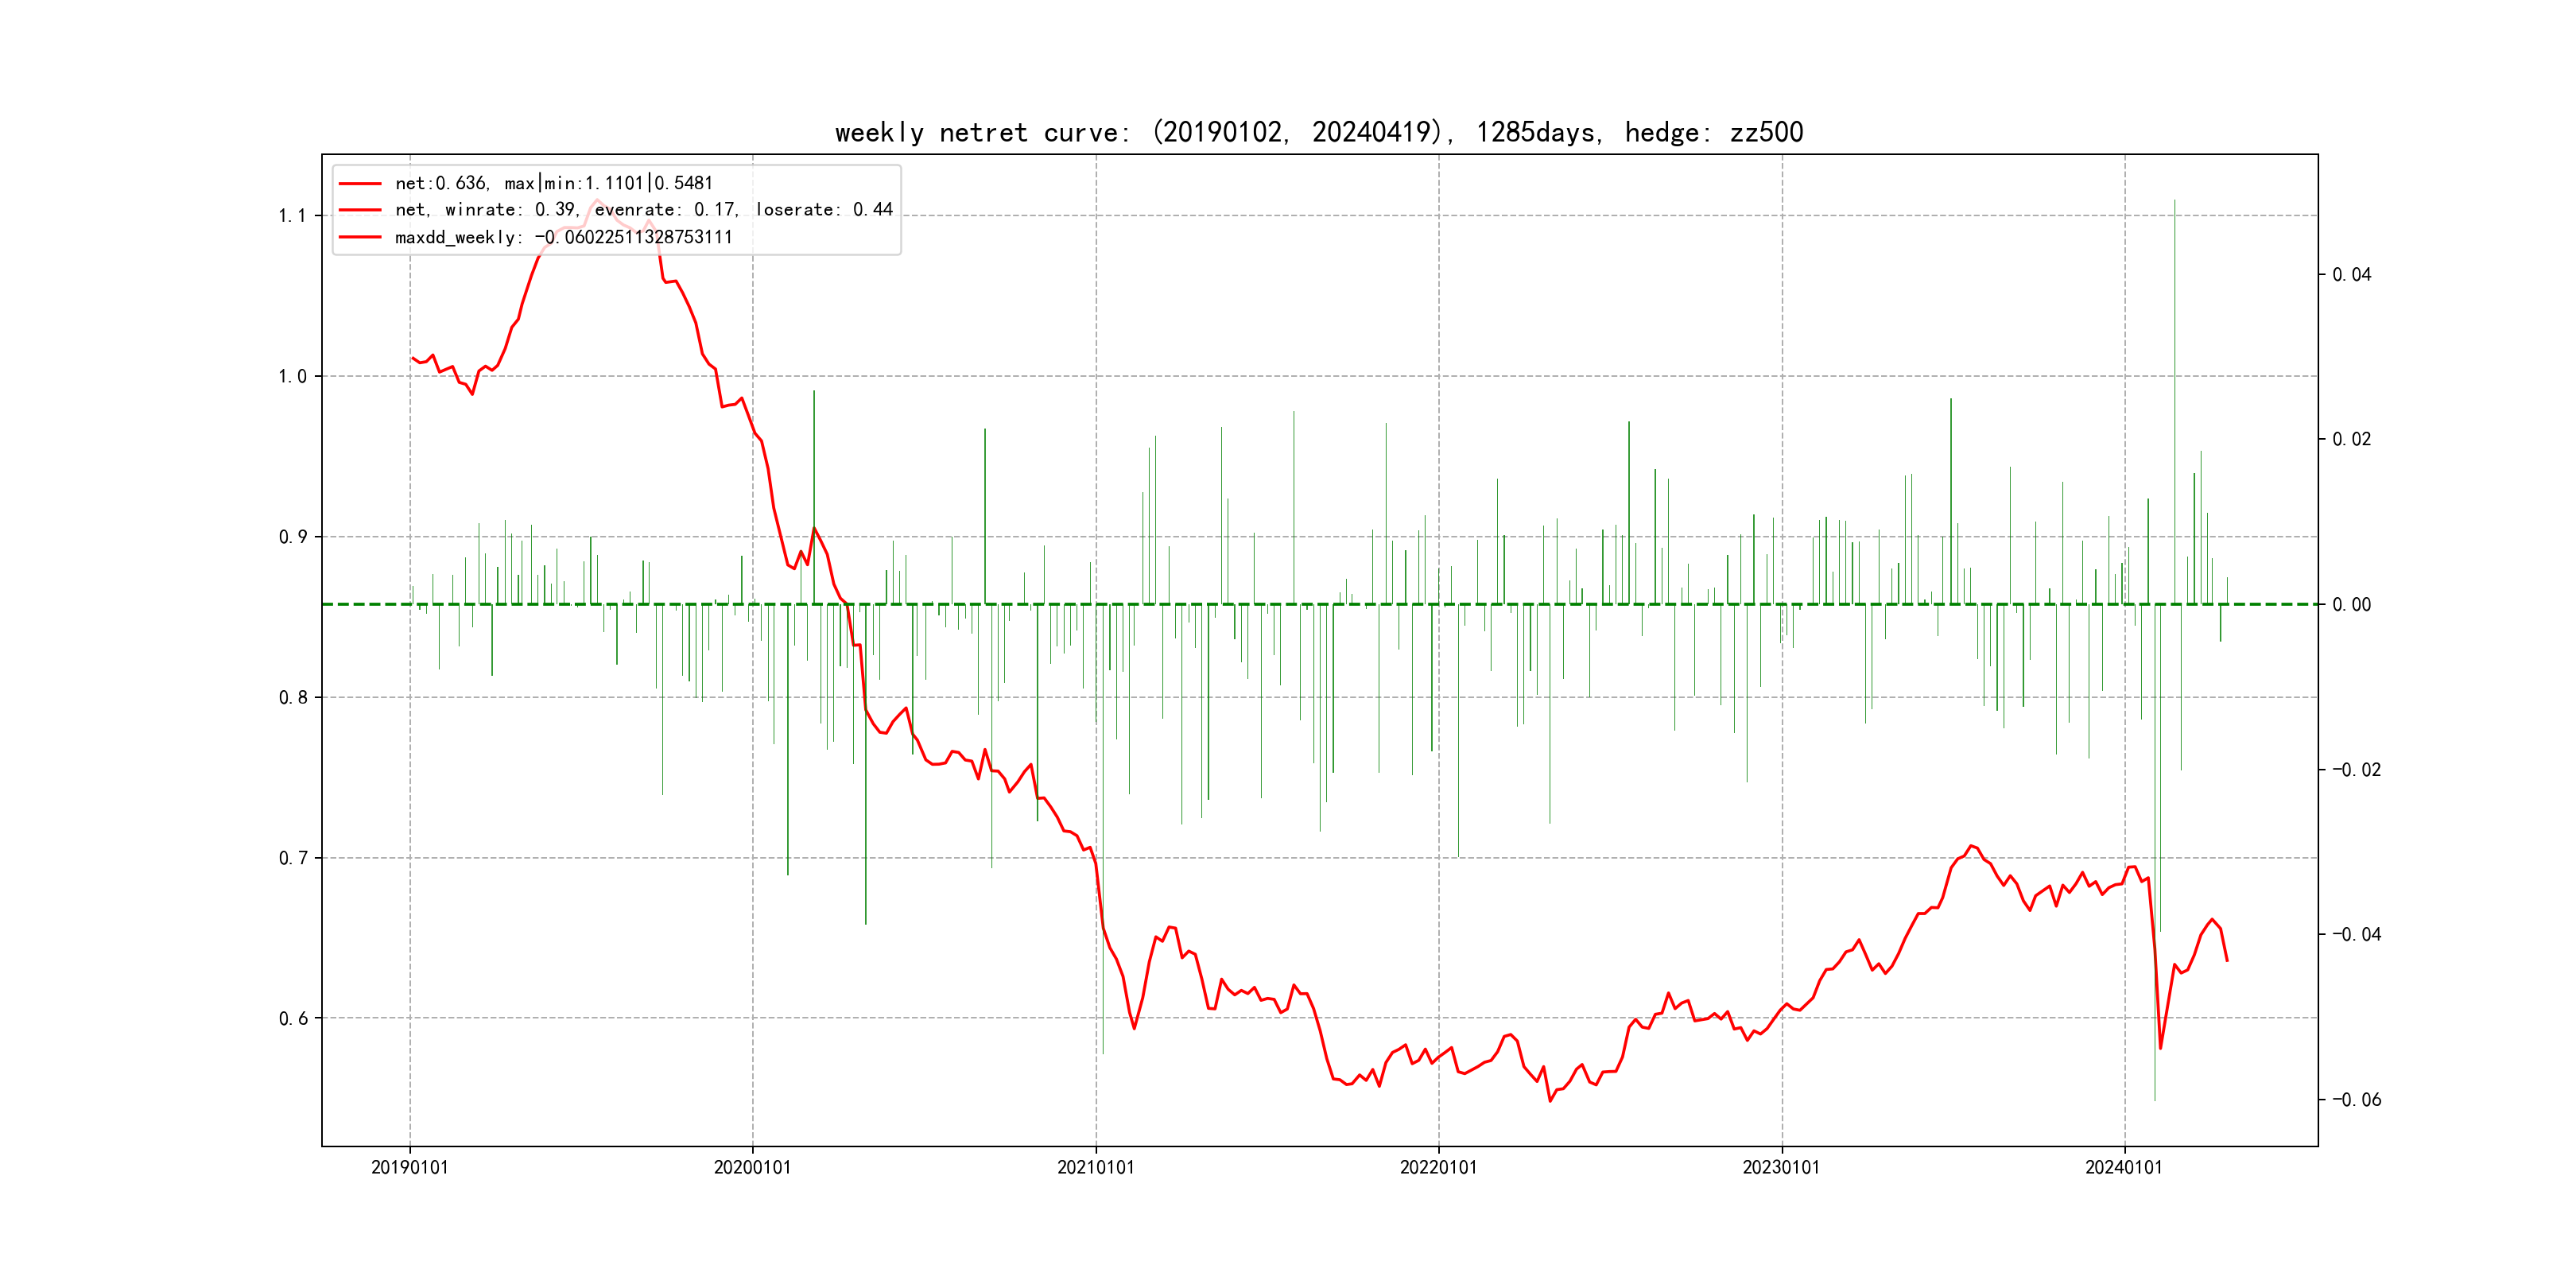Click the maxdd_weekly value in the legend

click(x=634, y=237)
